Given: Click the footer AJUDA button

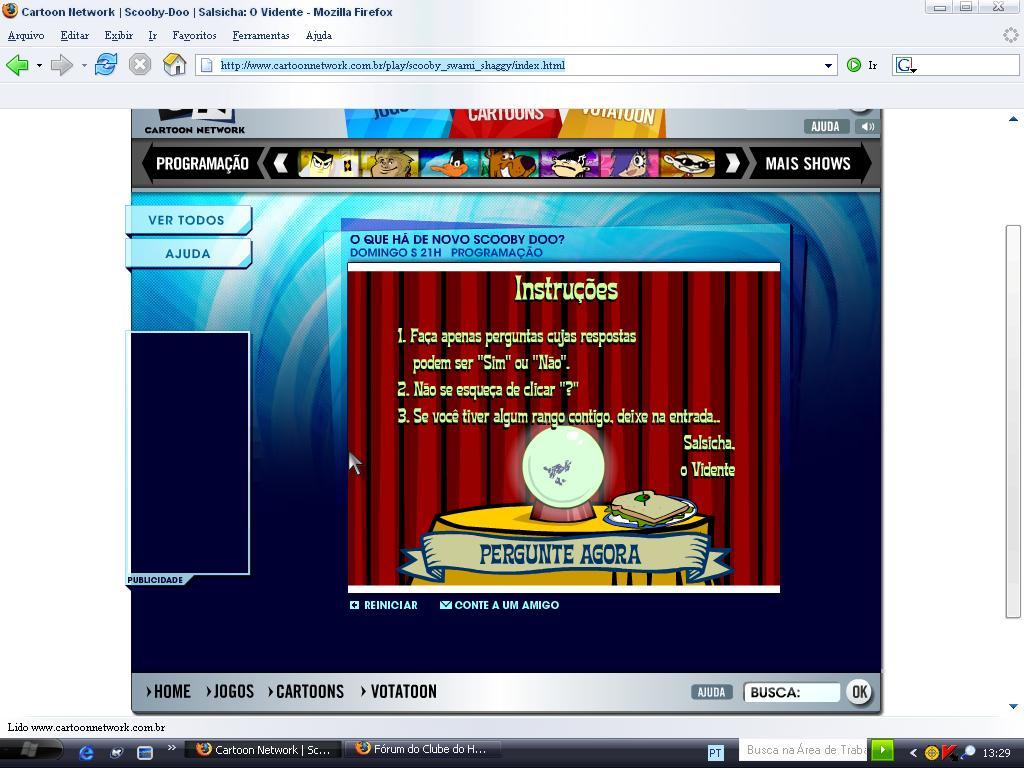Looking at the screenshot, I should [x=712, y=692].
